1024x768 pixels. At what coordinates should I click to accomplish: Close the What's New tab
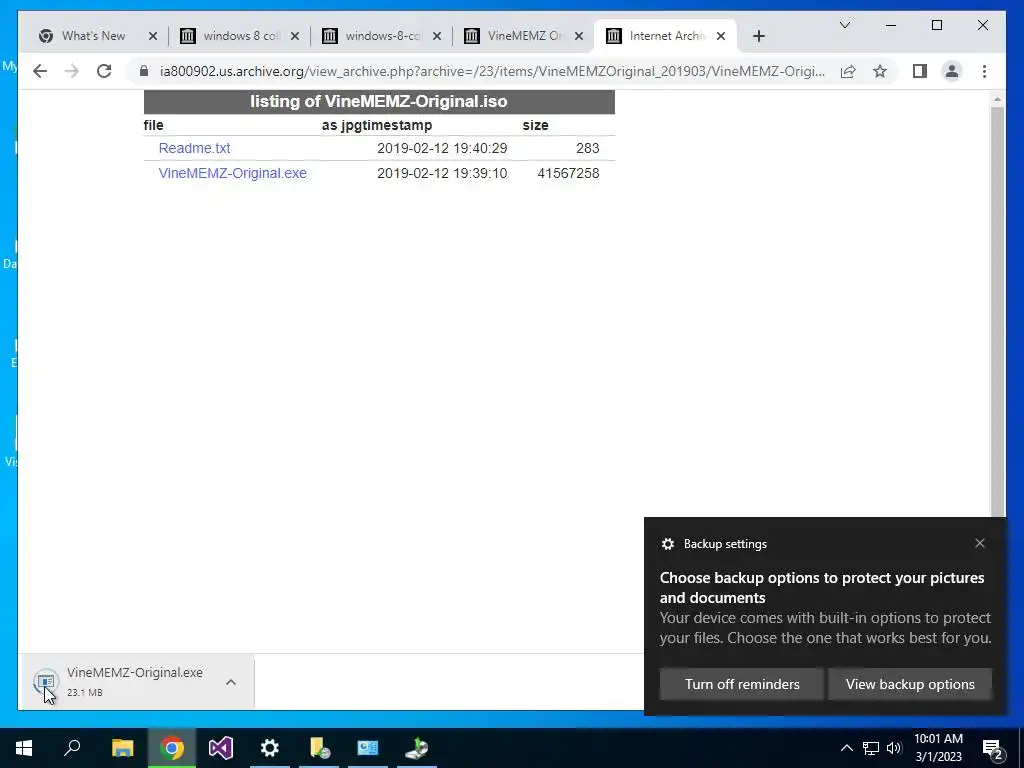153,37
